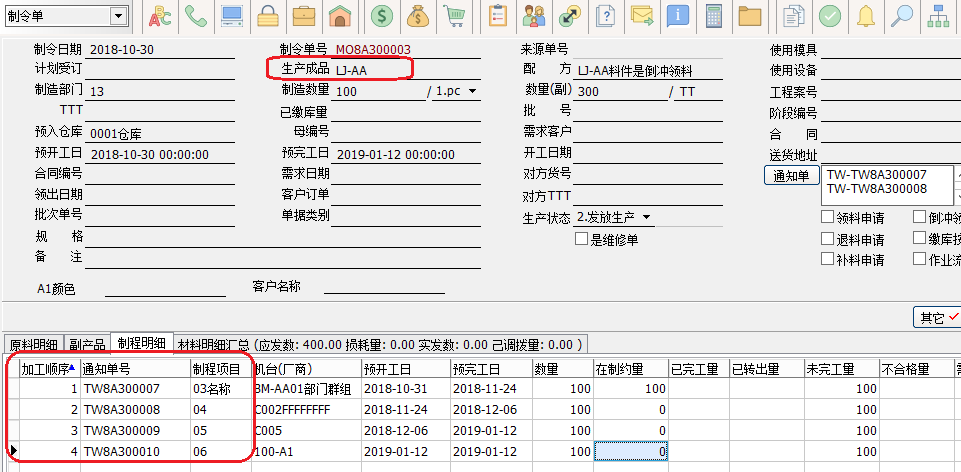Click the 制造数量 field containing 100
Screen dimensions: 961x472
pos(379,91)
